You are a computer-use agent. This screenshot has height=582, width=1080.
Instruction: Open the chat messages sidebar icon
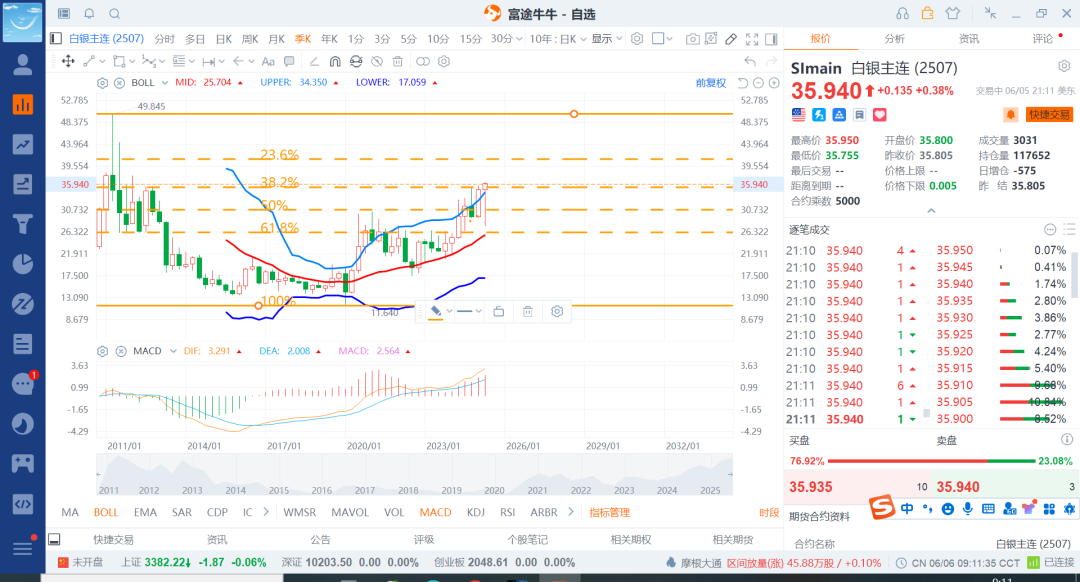click(x=23, y=384)
